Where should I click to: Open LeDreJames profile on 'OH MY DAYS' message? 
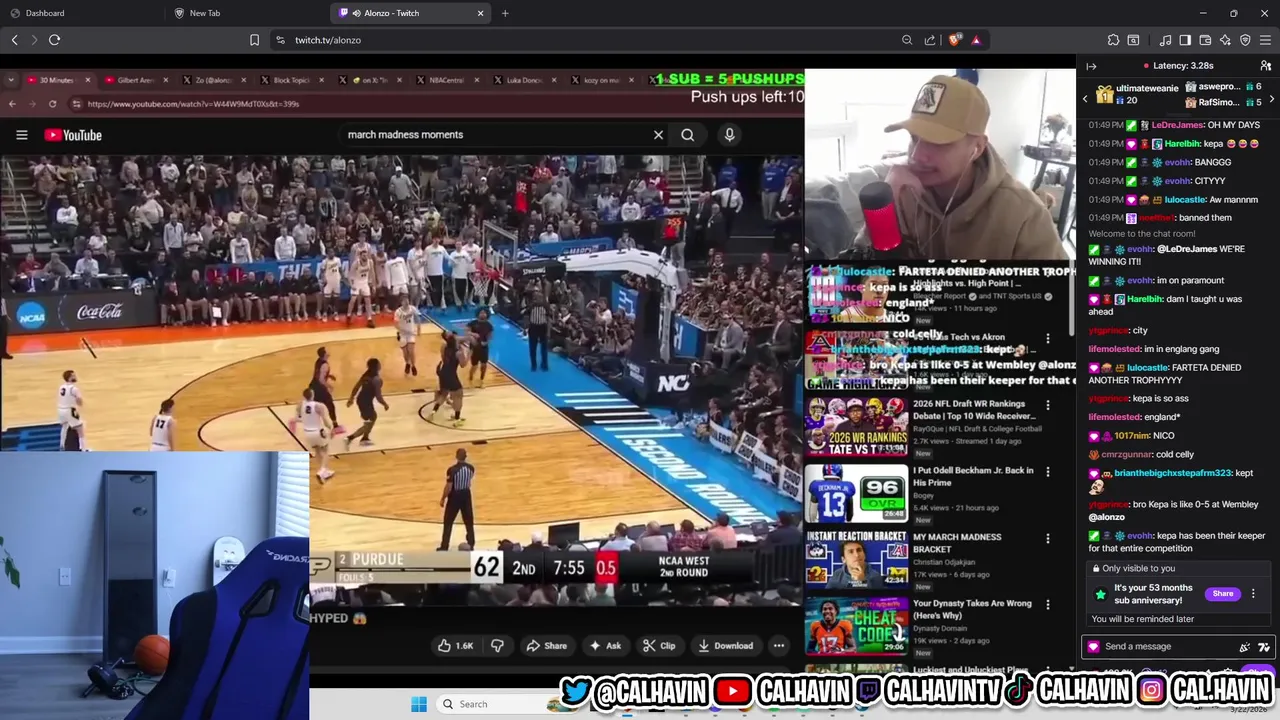point(1177,125)
